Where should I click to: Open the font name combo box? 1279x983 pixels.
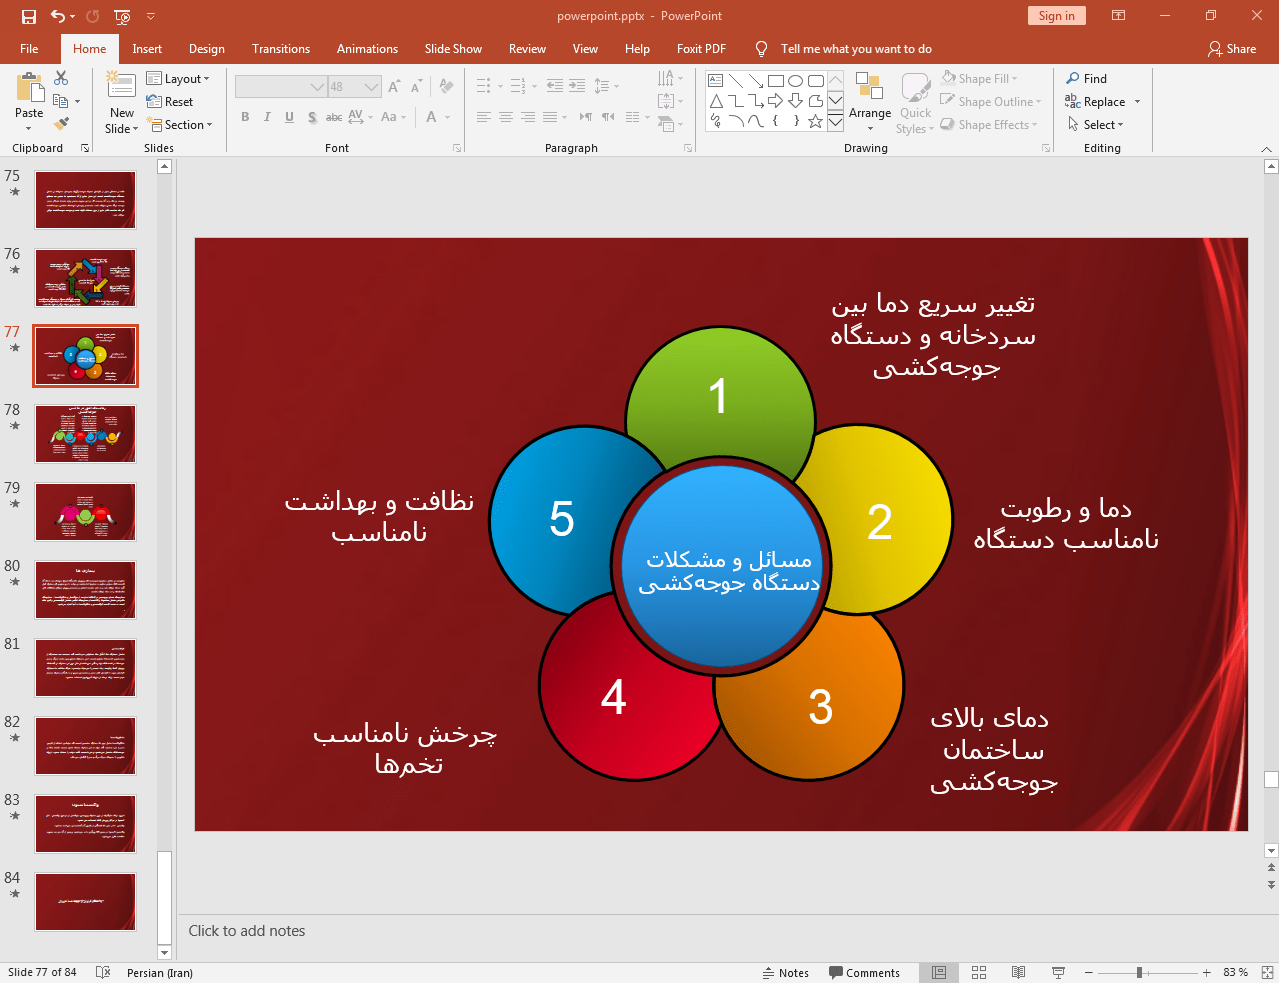[x=281, y=87]
